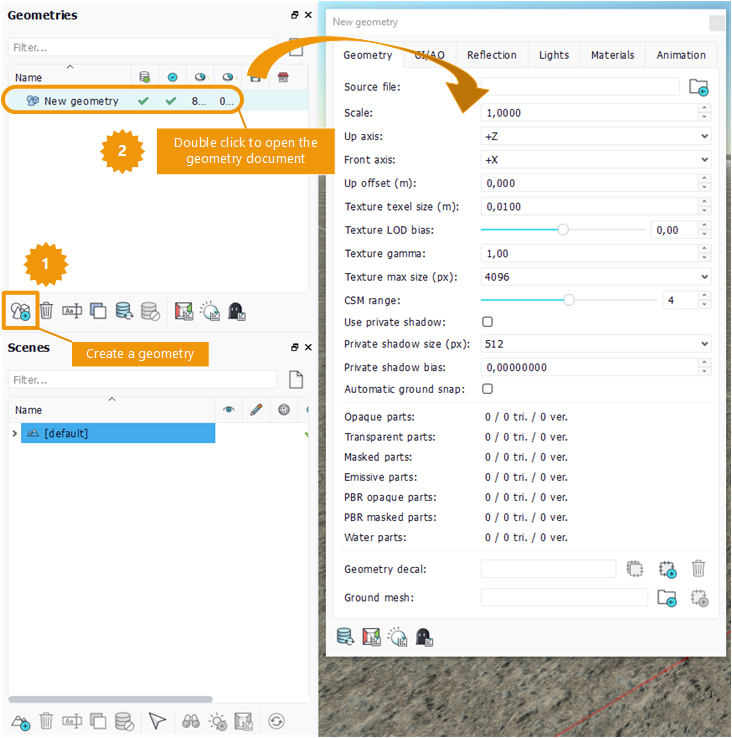
Task: Open the Materials tab
Action: [x=612, y=55]
